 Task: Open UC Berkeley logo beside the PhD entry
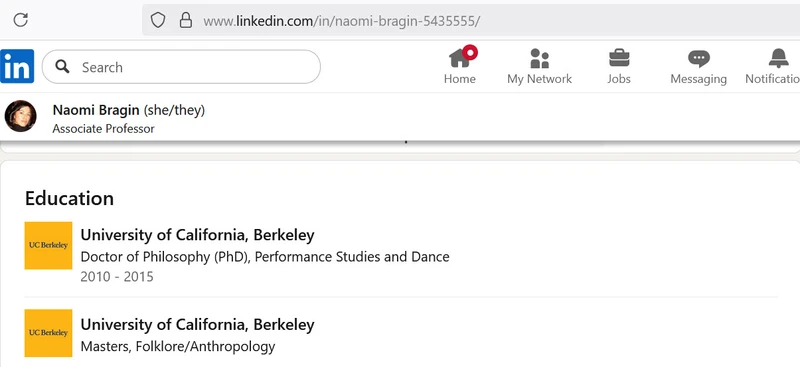pos(48,246)
